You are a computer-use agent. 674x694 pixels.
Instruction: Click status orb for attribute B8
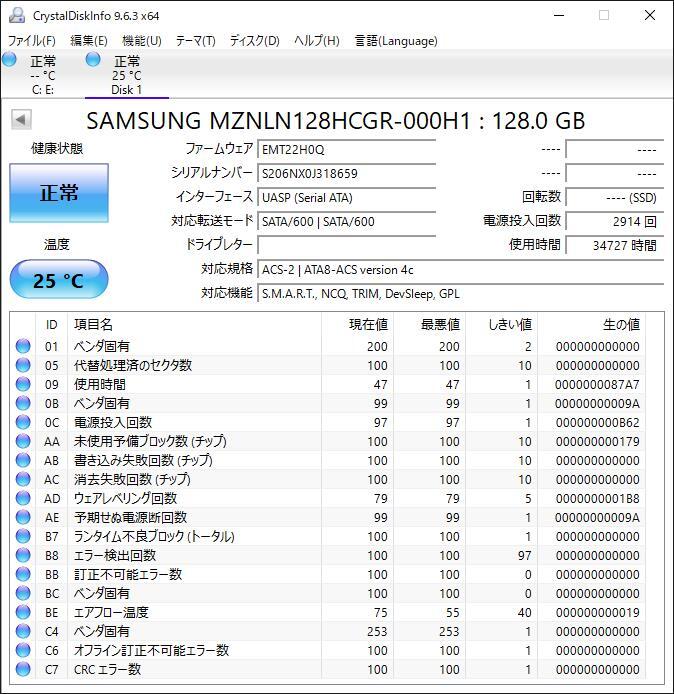pos(23,555)
